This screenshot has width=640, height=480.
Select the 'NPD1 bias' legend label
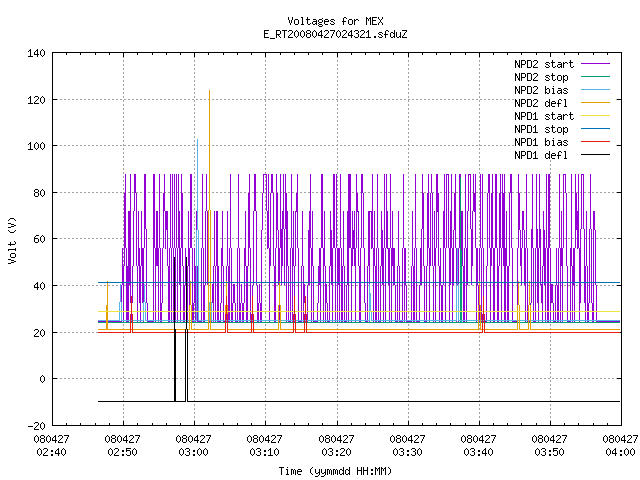click(541, 142)
